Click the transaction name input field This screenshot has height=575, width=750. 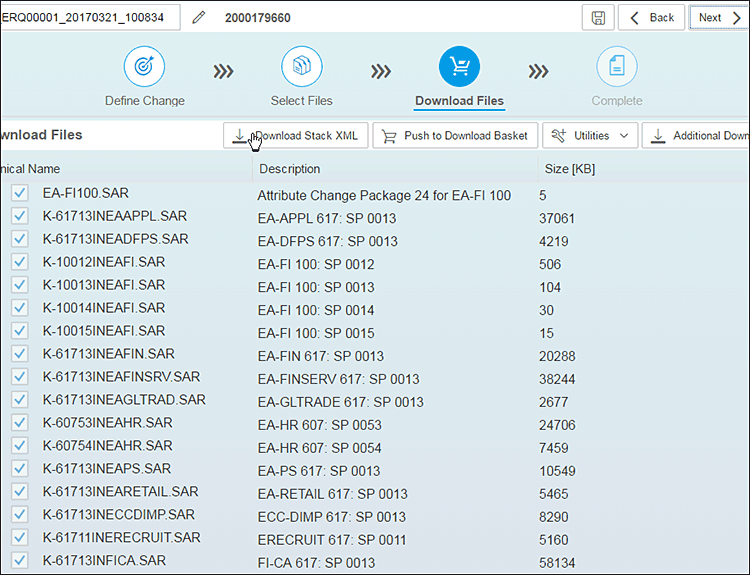pos(90,18)
